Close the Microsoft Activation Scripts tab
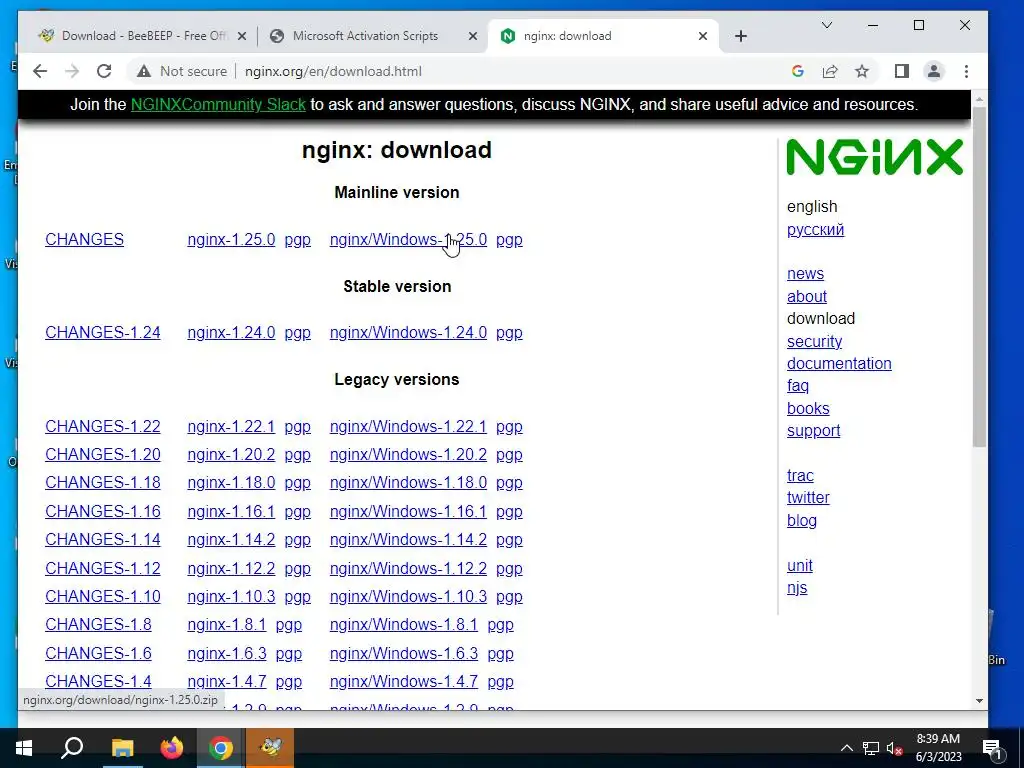The width and height of the screenshot is (1024, 768). 473,36
